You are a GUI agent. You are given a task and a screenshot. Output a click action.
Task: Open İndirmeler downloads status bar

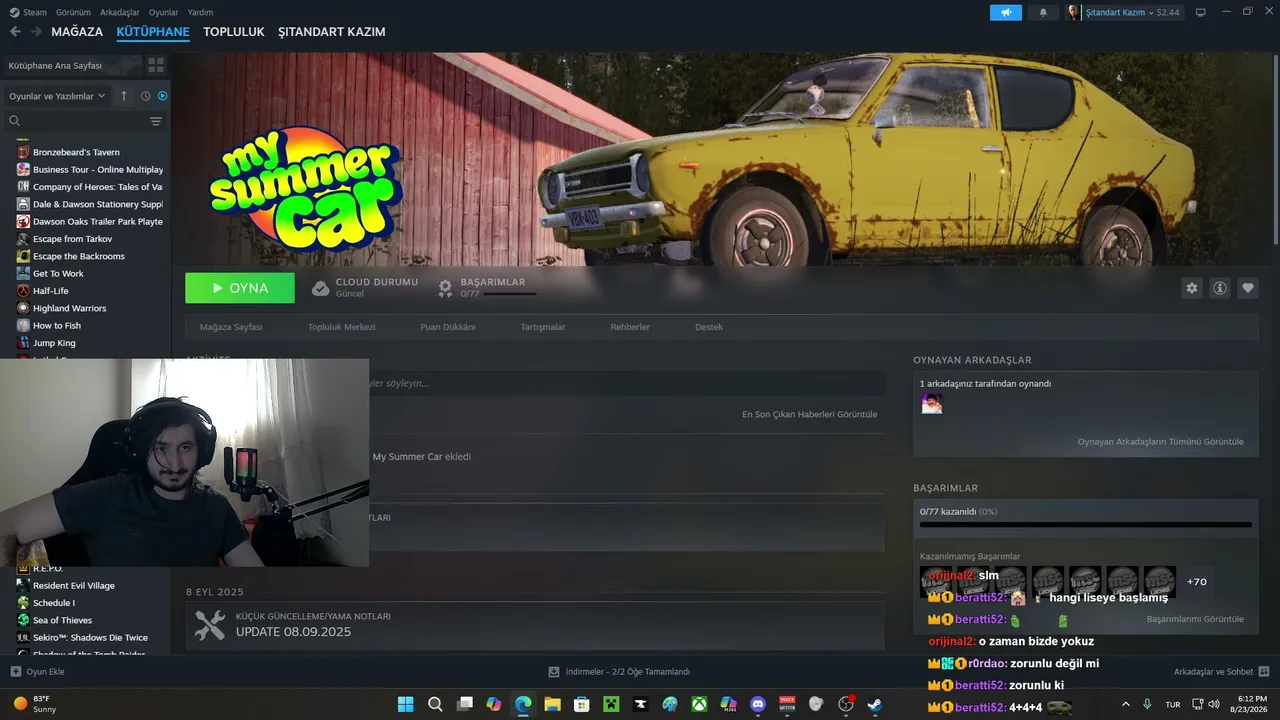click(620, 672)
